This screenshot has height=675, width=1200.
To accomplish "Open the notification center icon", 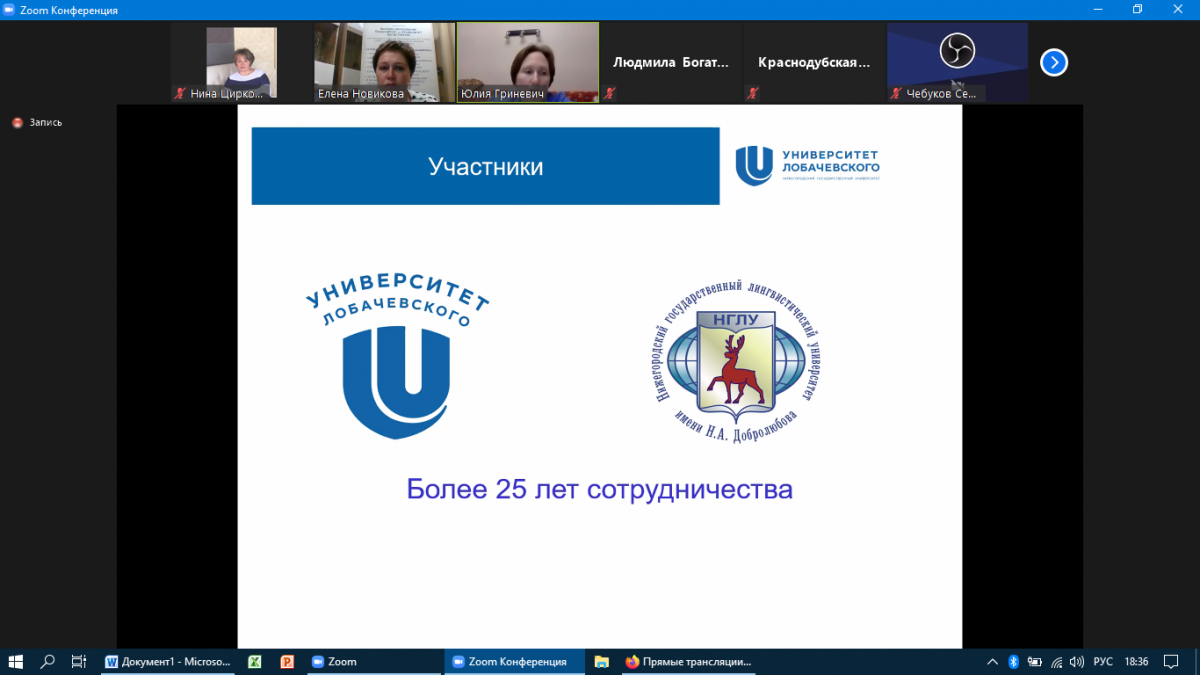I will pos(1170,661).
